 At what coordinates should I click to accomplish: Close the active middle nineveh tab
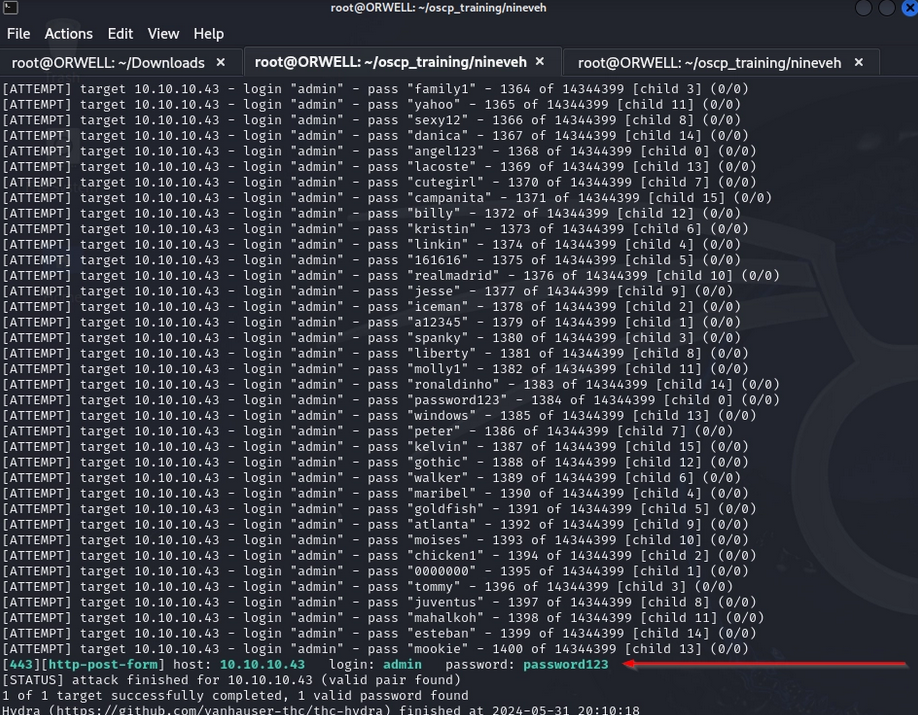540,62
